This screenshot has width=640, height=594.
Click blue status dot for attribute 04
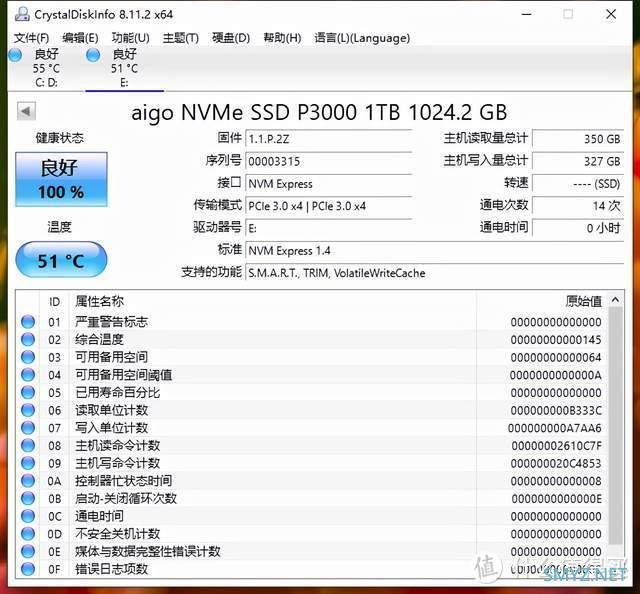(x=28, y=375)
